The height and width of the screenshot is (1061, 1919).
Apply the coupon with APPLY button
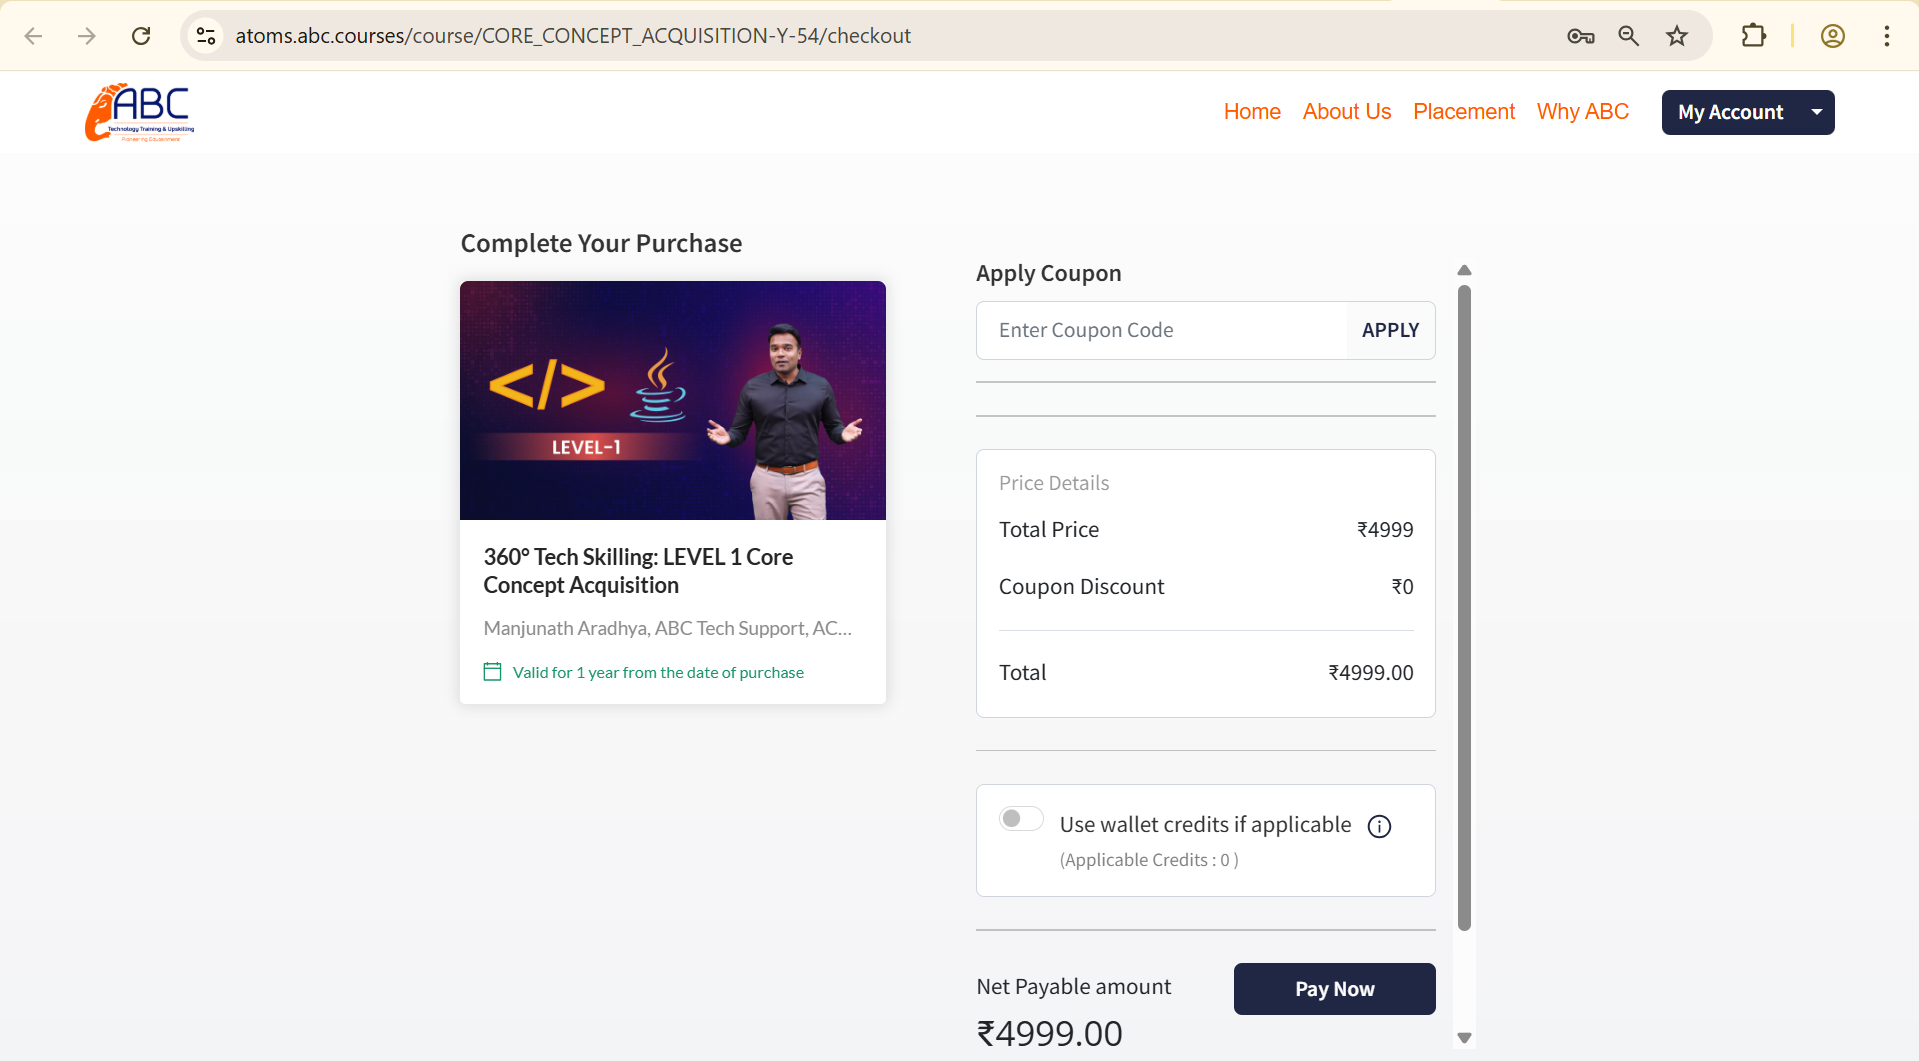tap(1390, 330)
